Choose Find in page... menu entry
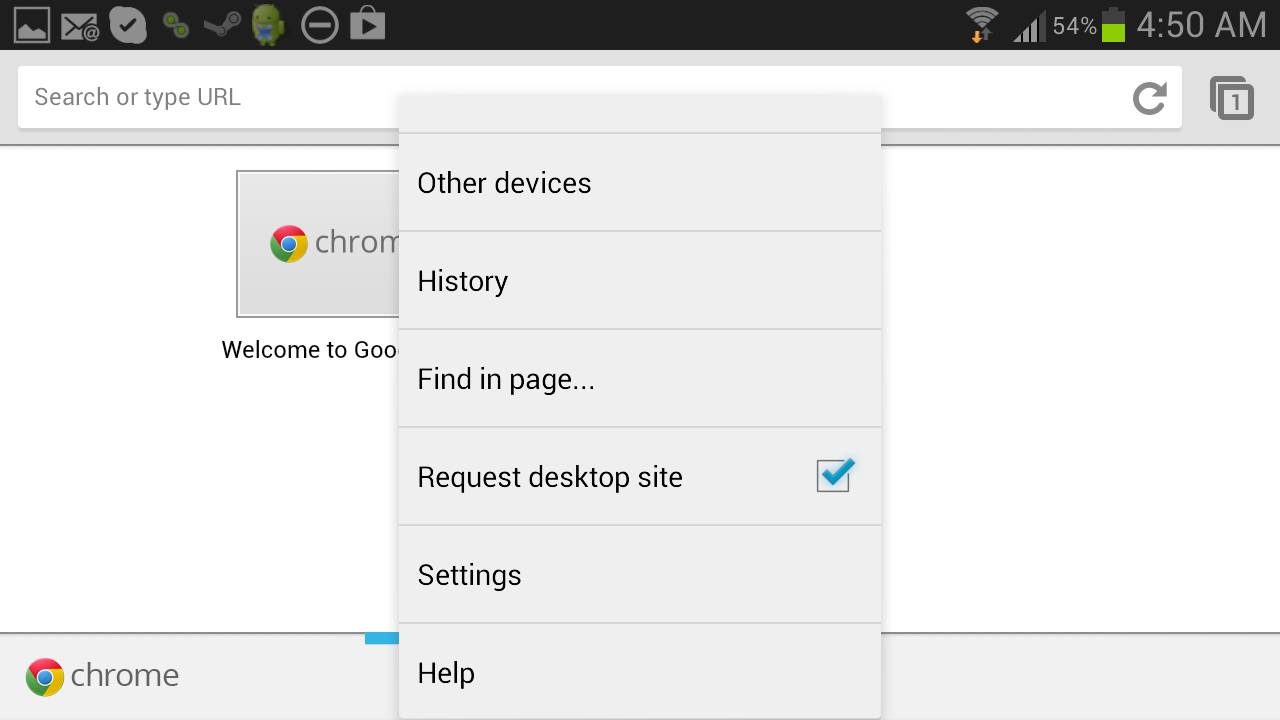This screenshot has width=1280, height=720. [x=640, y=379]
